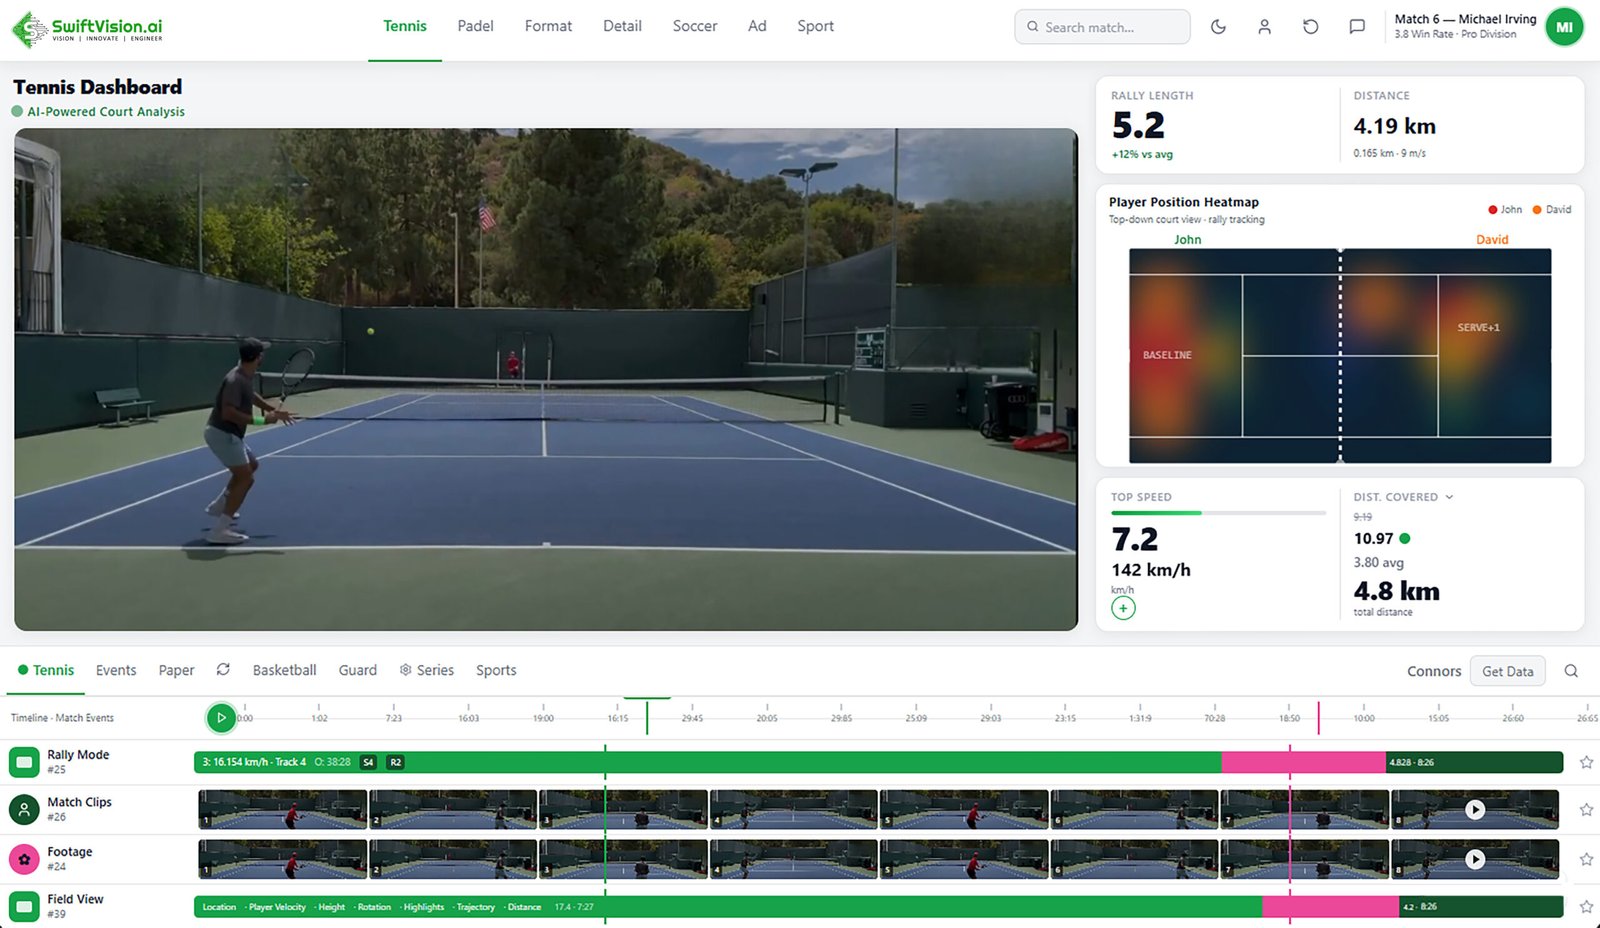Image resolution: width=1600 pixels, height=928 pixels.
Task: Click the Rally Mode track icon
Action: [24, 762]
